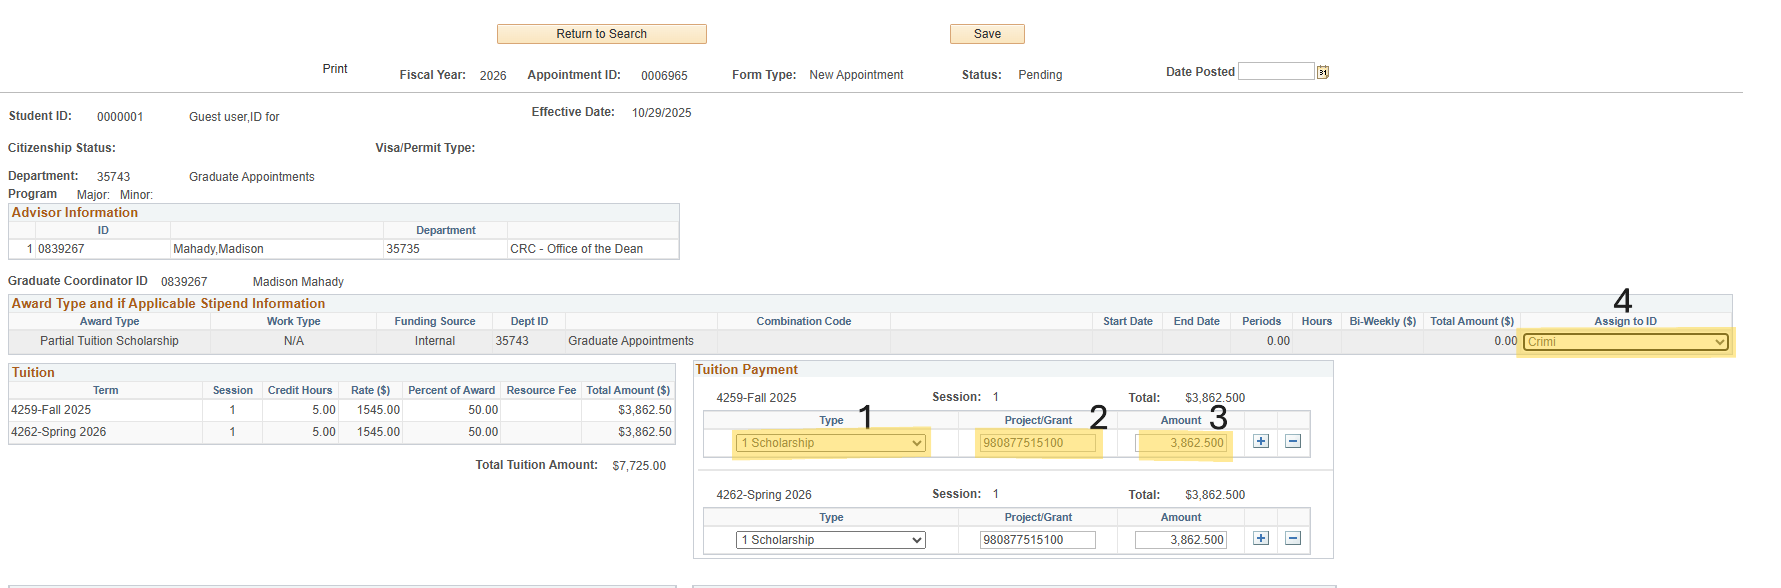
Task: Click Spring 2026 Project/Grant field
Action: 1037,540
